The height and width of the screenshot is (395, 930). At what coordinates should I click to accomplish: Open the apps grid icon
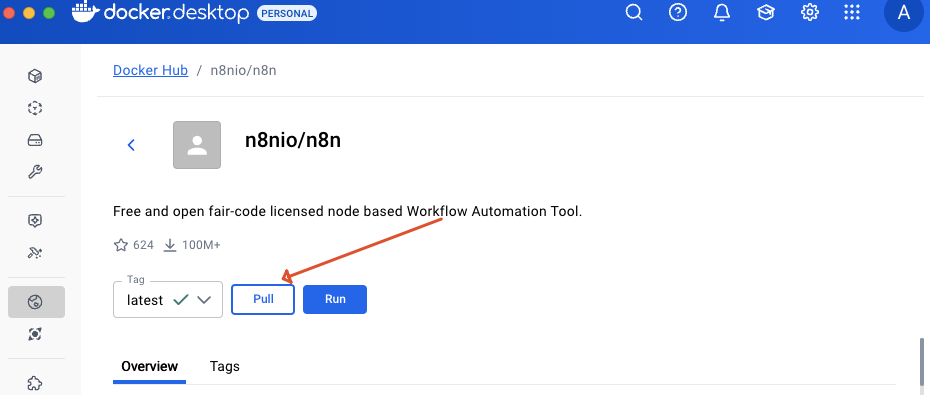tap(852, 12)
